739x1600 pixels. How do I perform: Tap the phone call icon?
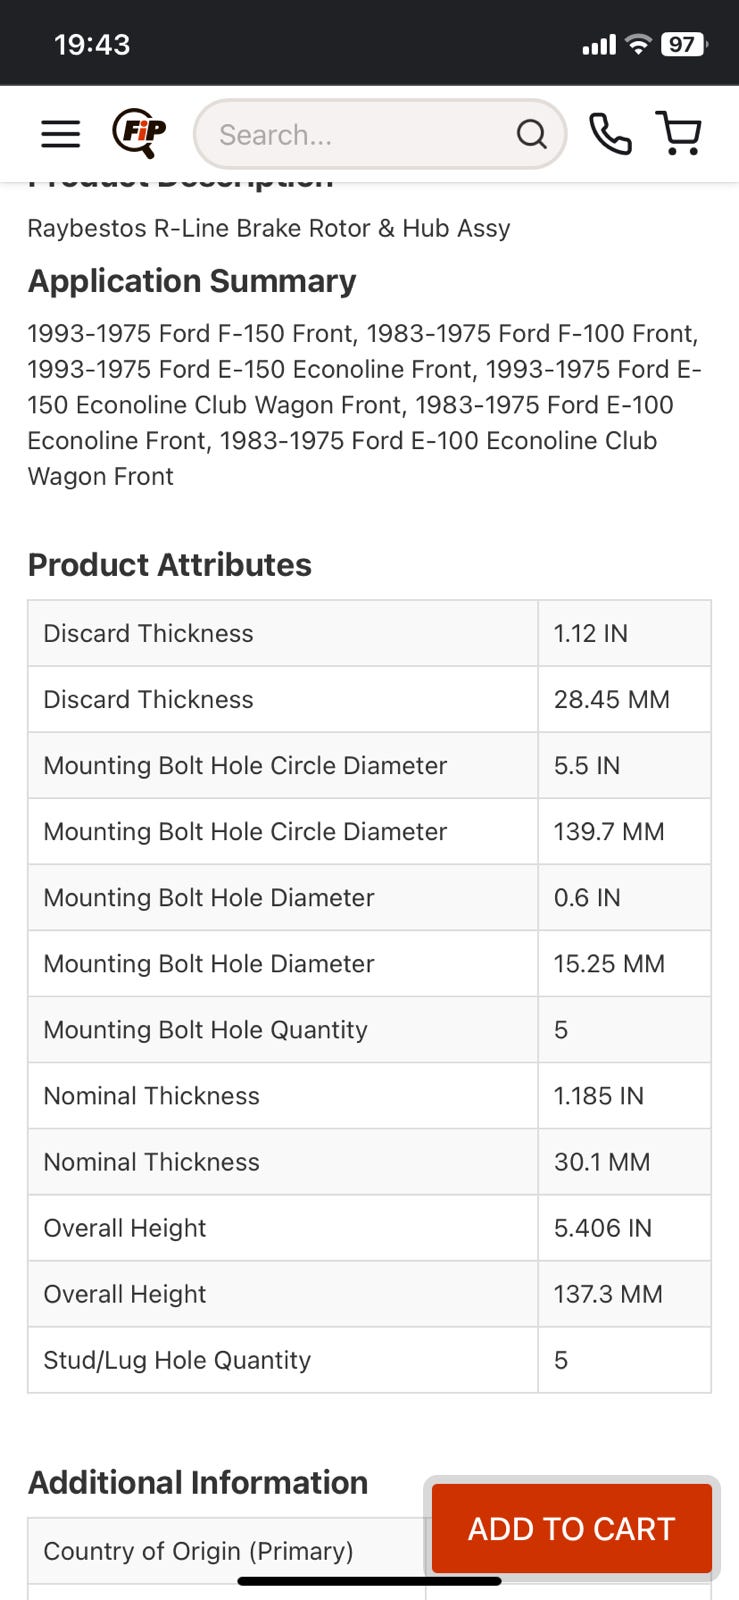click(x=609, y=134)
